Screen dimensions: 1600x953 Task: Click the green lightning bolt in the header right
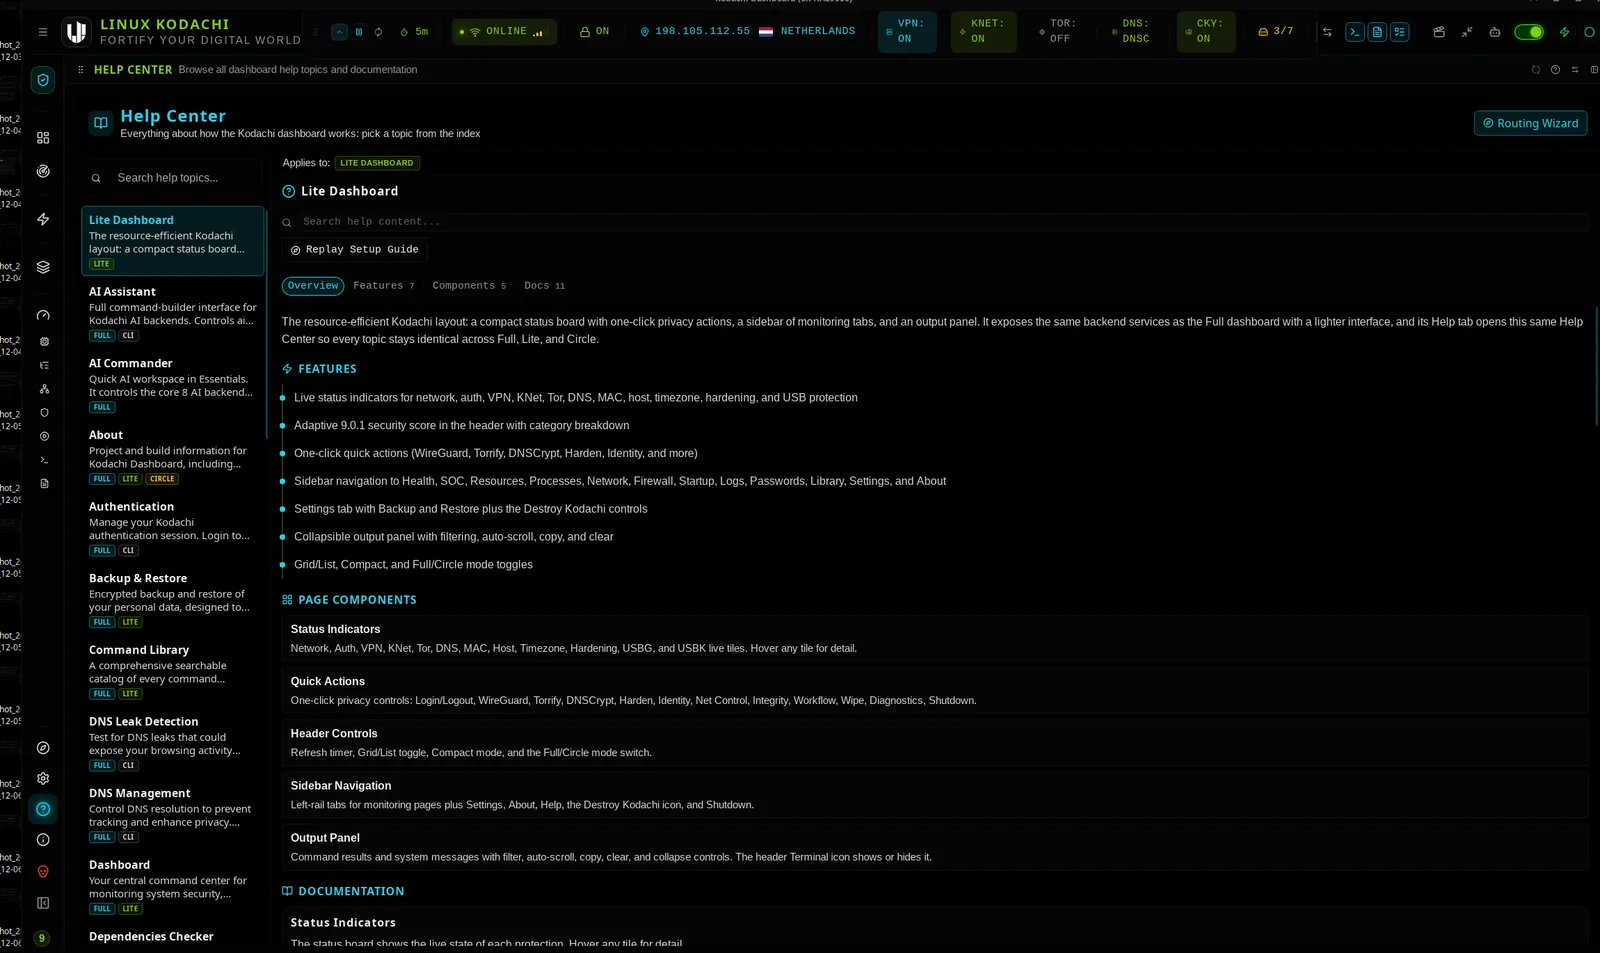(1565, 32)
